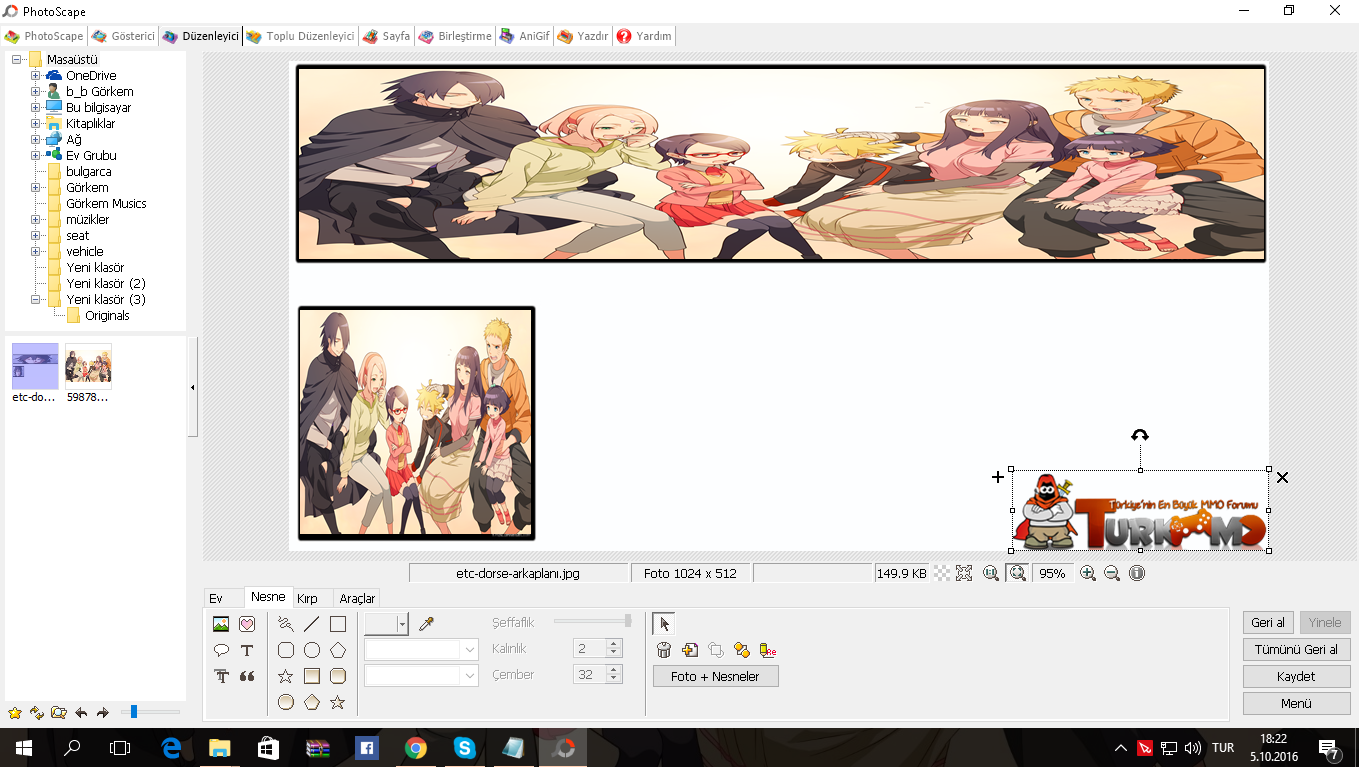1359x767 pixels.
Task: Remove TurkMMO logo object with X
Action: 1283,478
